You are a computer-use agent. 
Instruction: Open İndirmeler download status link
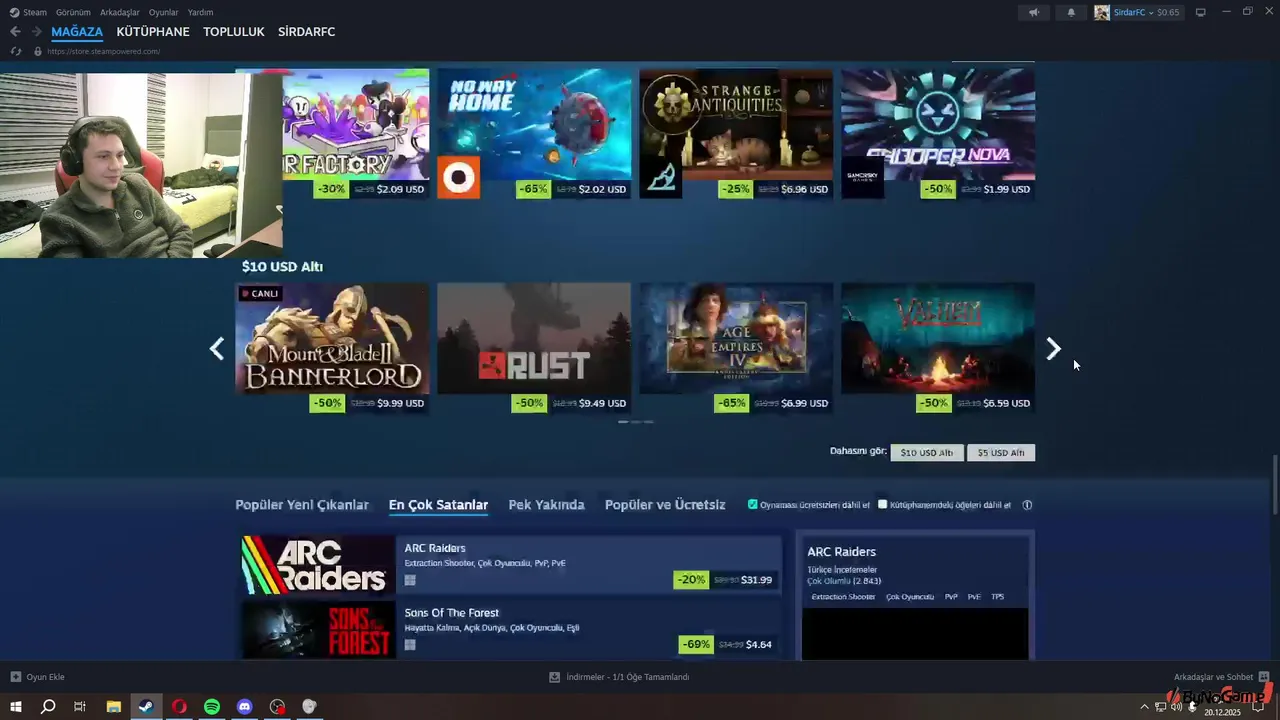point(627,677)
